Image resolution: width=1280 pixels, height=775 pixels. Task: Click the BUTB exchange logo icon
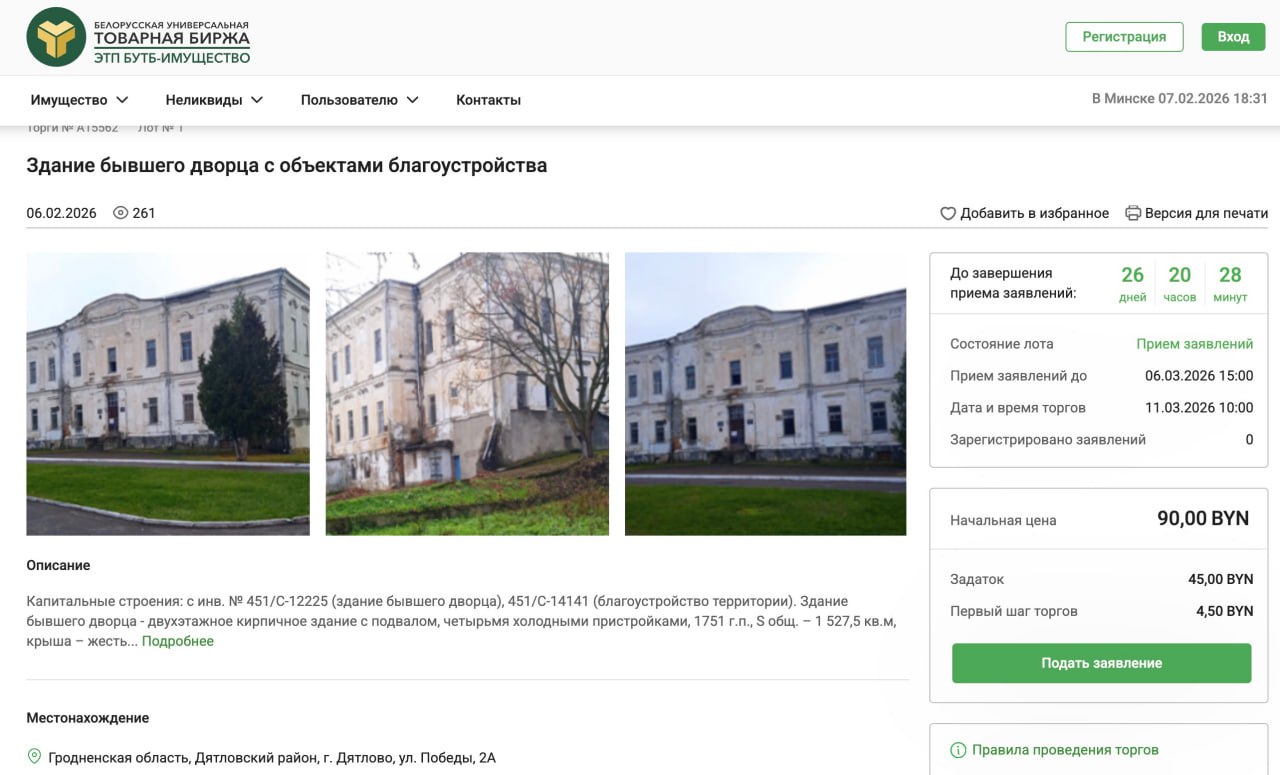point(56,37)
